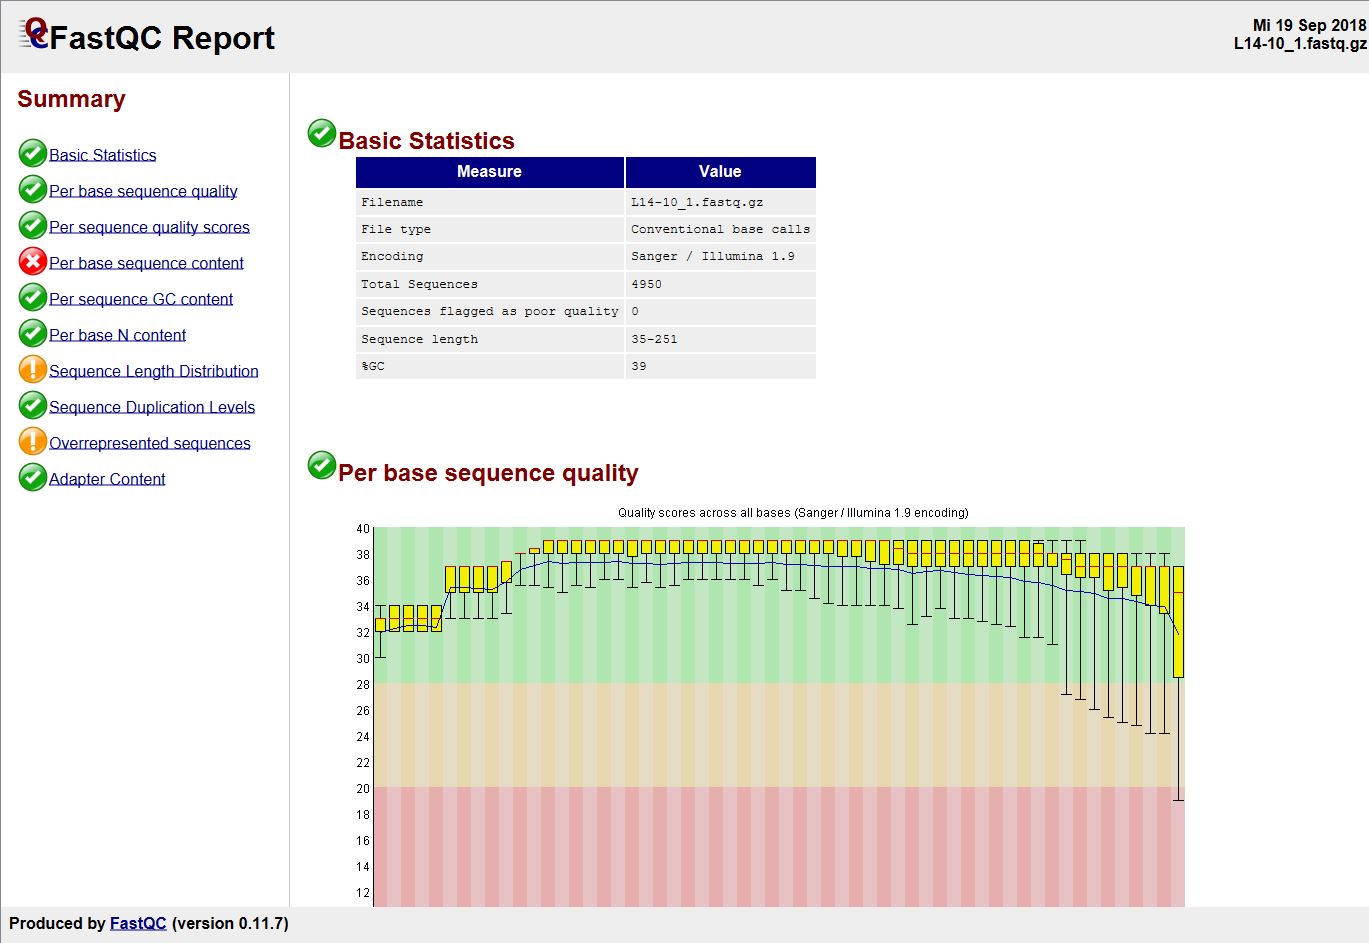Click pass icon next to Basic Statistics heading
The image size is (1369, 943).
coord(321,133)
